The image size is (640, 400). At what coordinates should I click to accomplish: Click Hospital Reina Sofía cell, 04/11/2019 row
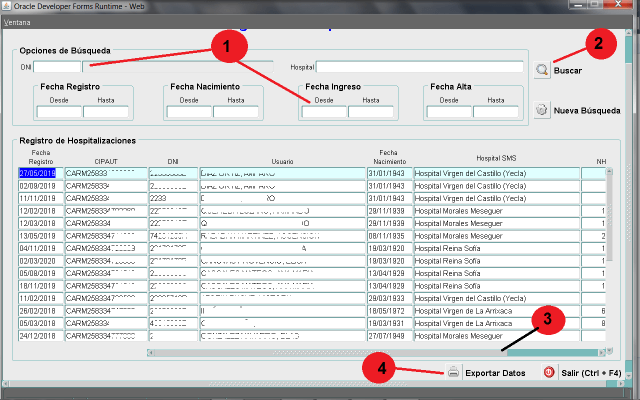click(x=497, y=249)
